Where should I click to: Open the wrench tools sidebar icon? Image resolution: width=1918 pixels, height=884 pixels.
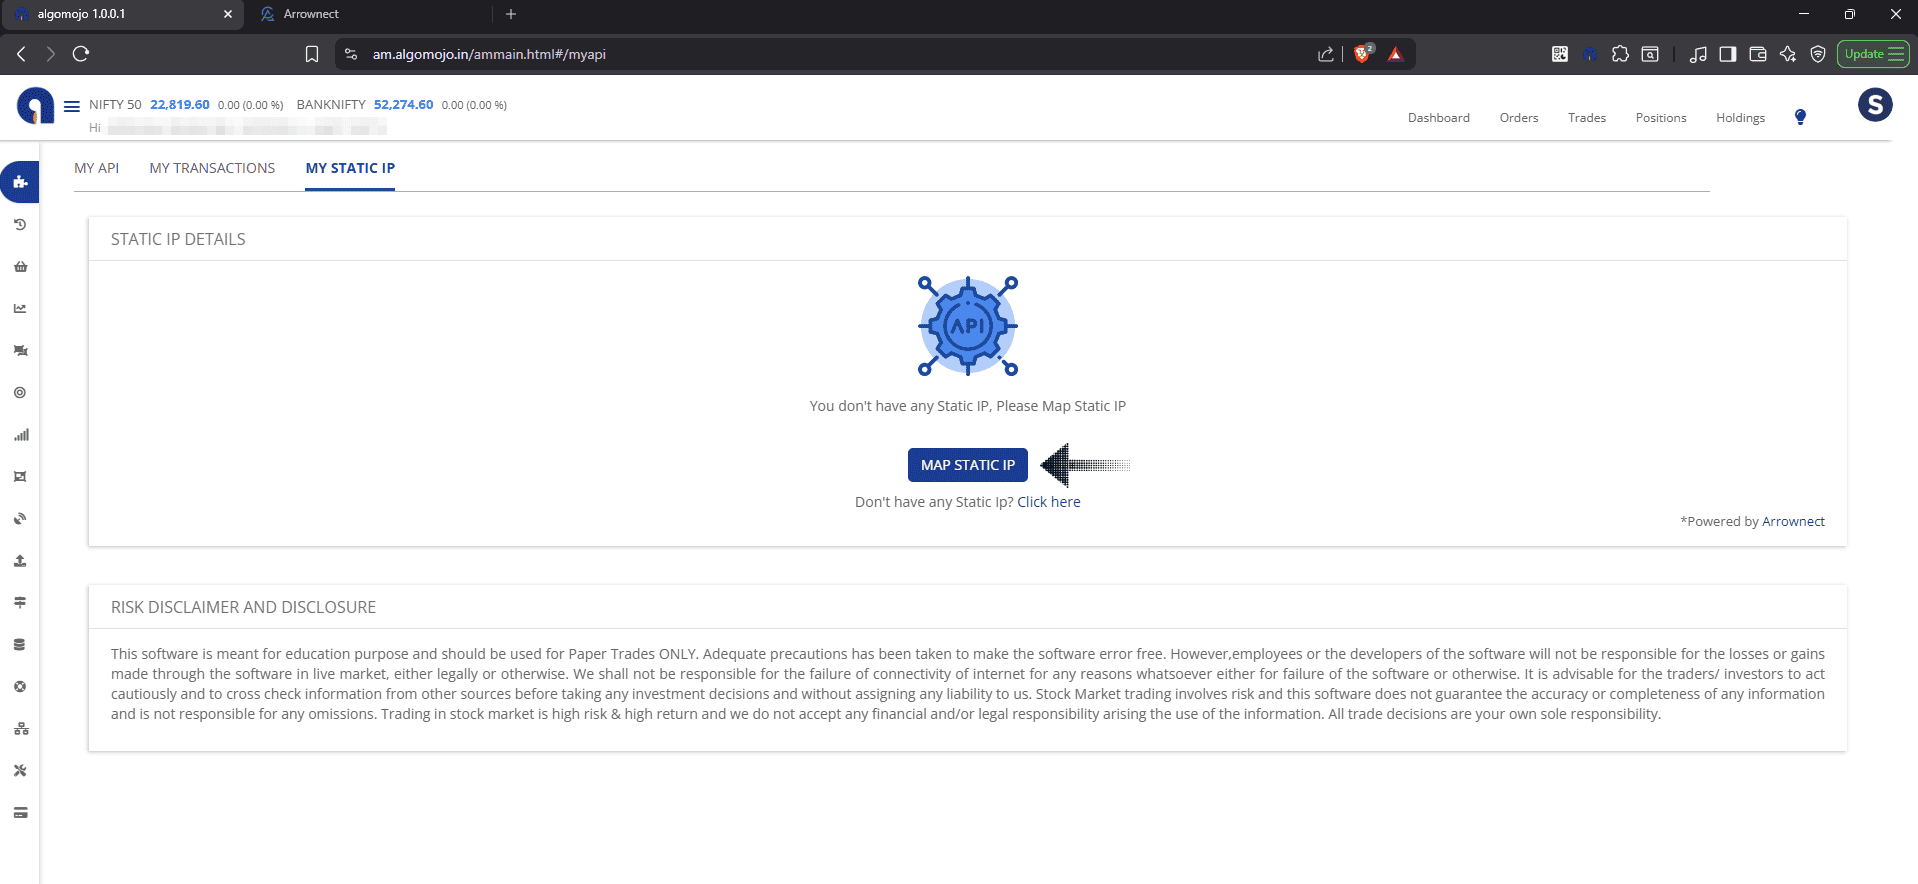[20, 771]
